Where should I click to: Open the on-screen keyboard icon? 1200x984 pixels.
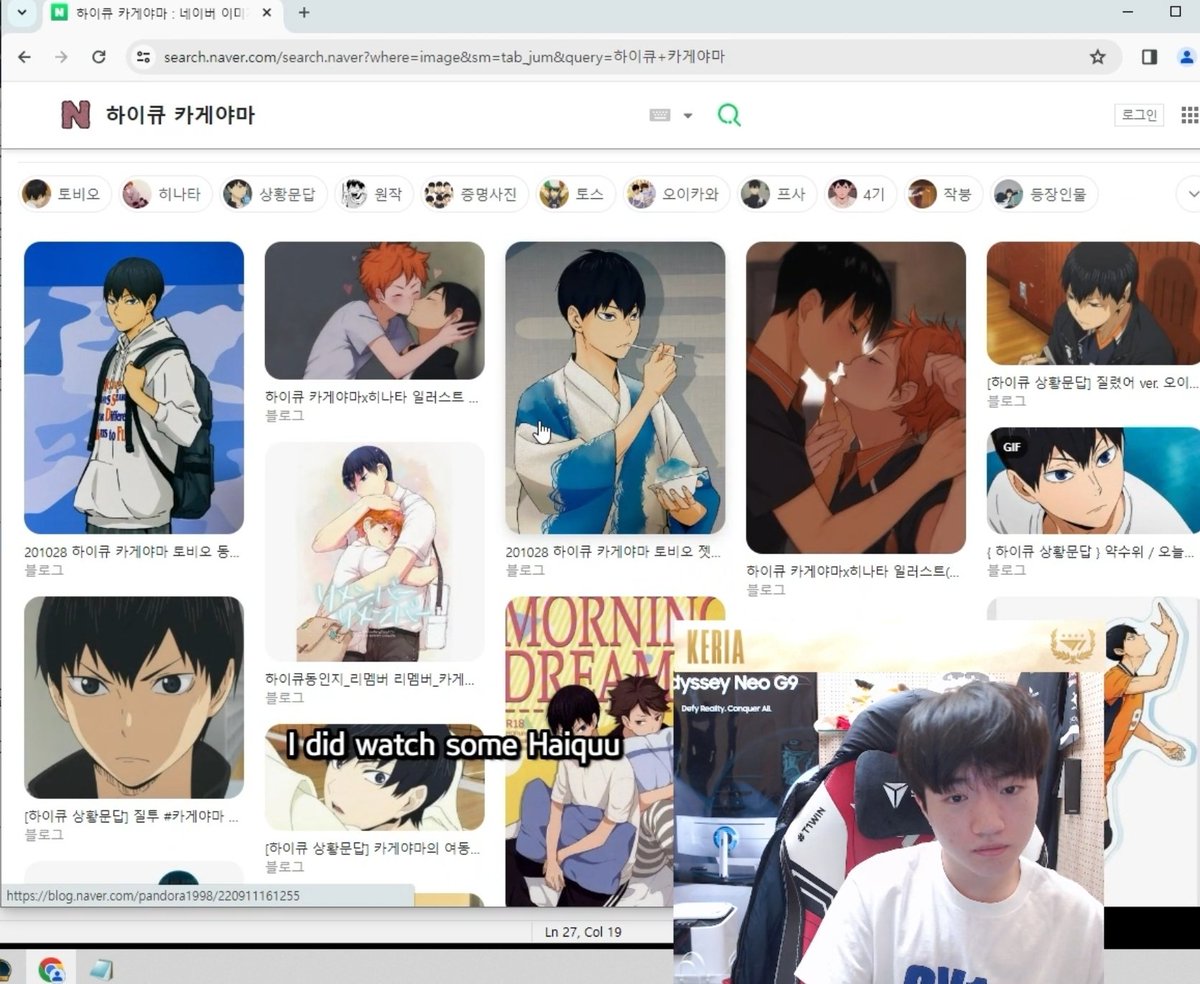click(x=659, y=115)
